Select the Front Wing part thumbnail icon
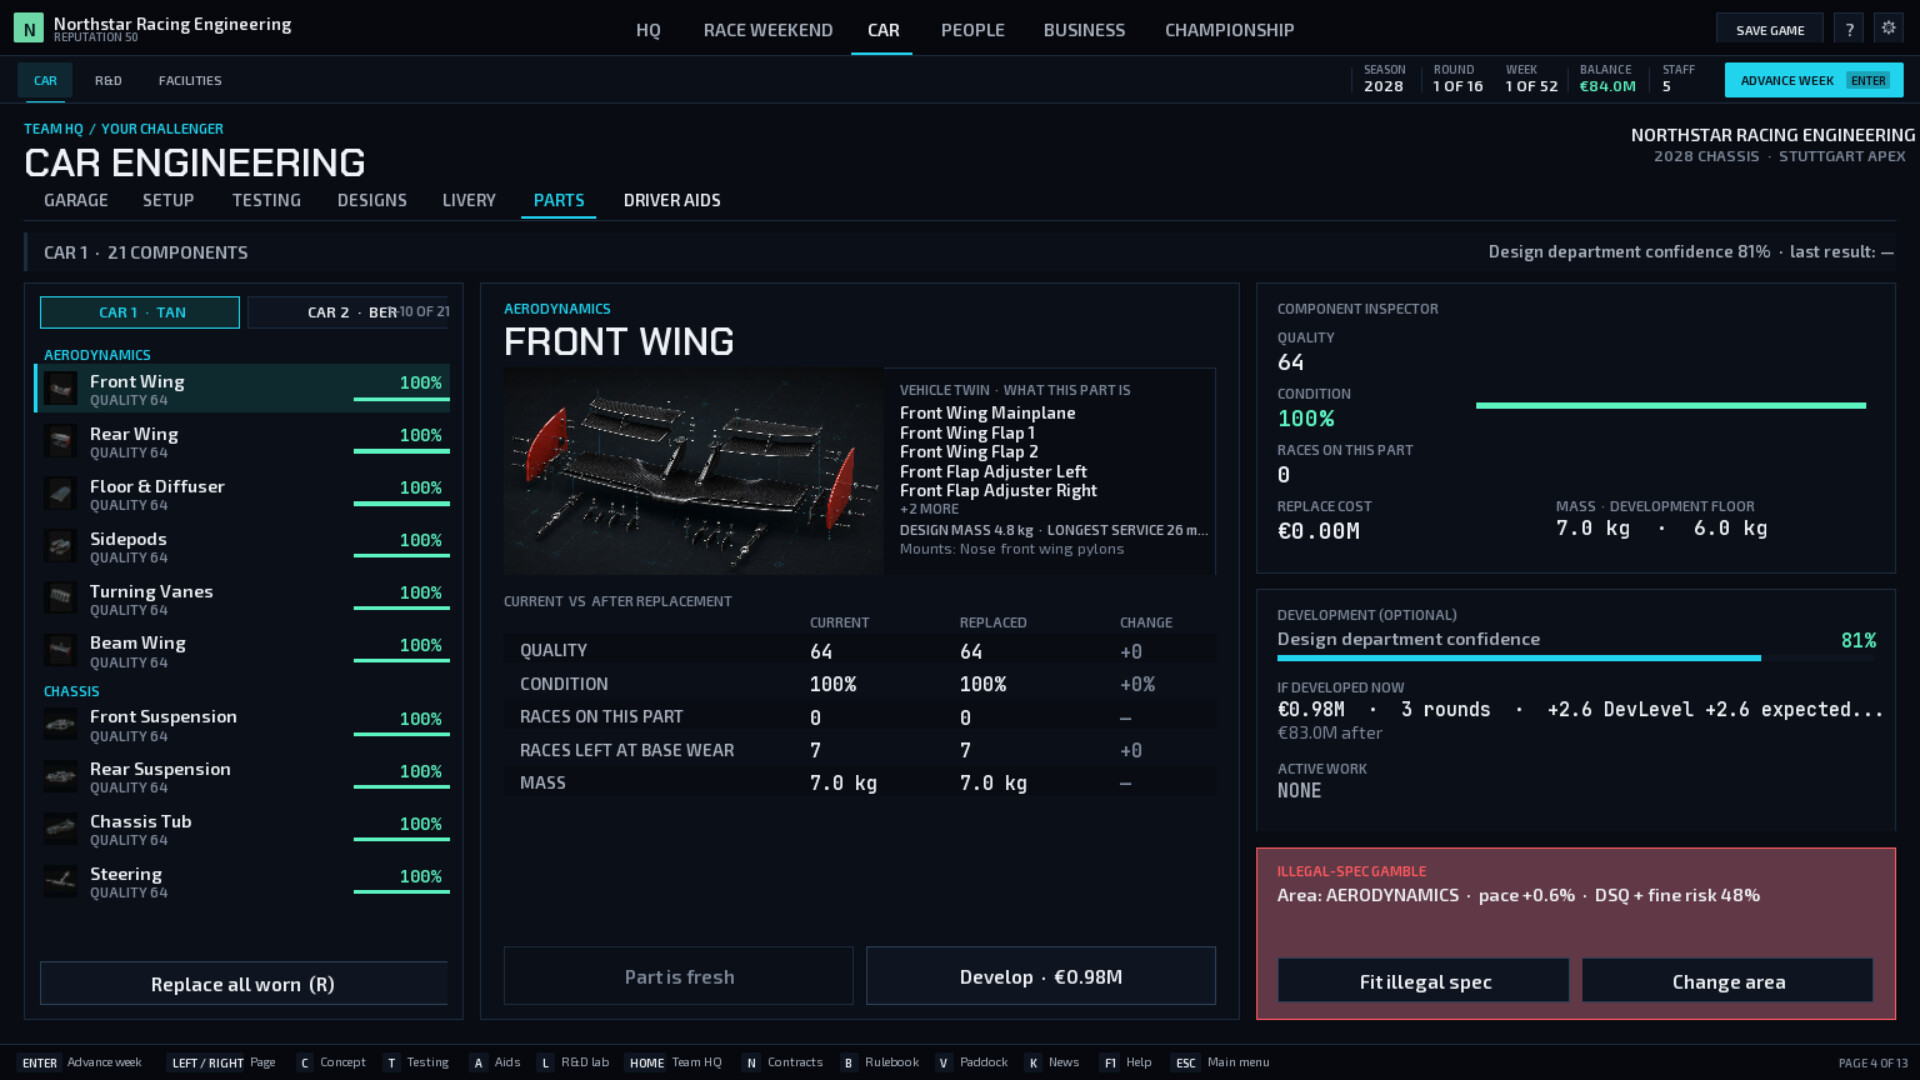Image resolution: width=1920 pixels, height=1080 pixels. 61,389
